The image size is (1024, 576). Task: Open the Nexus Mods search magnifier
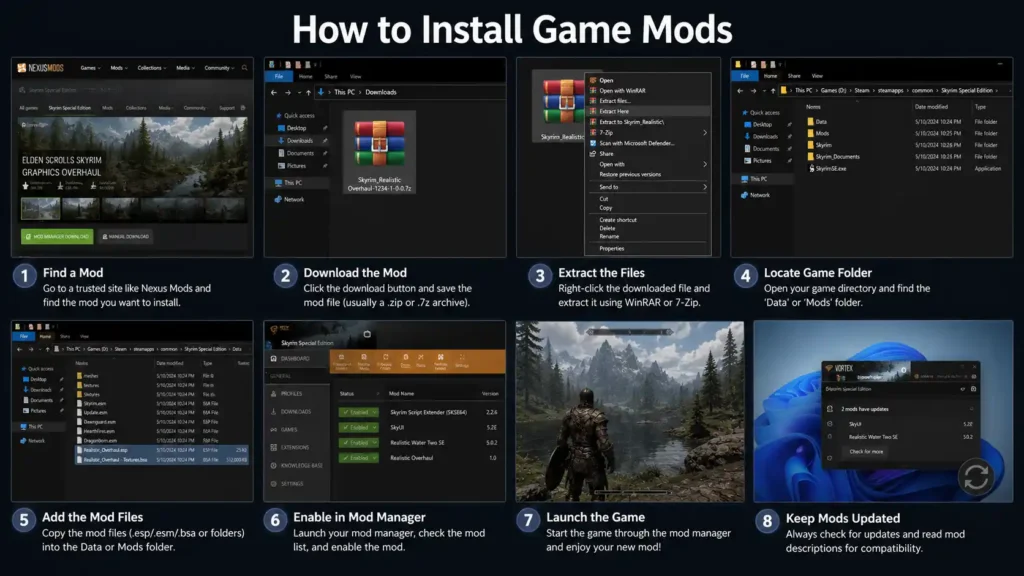pos(245,68)
